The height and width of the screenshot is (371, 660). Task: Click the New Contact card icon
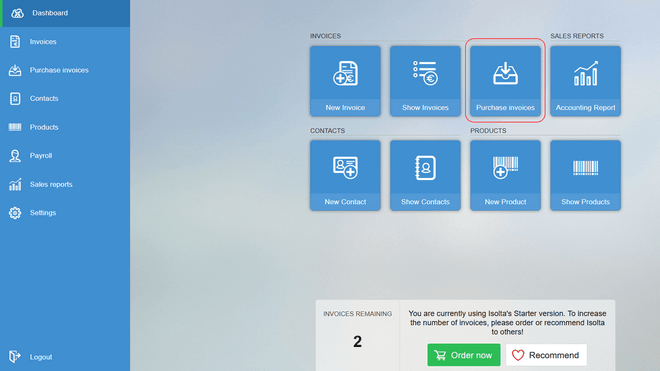click(345, 168)
